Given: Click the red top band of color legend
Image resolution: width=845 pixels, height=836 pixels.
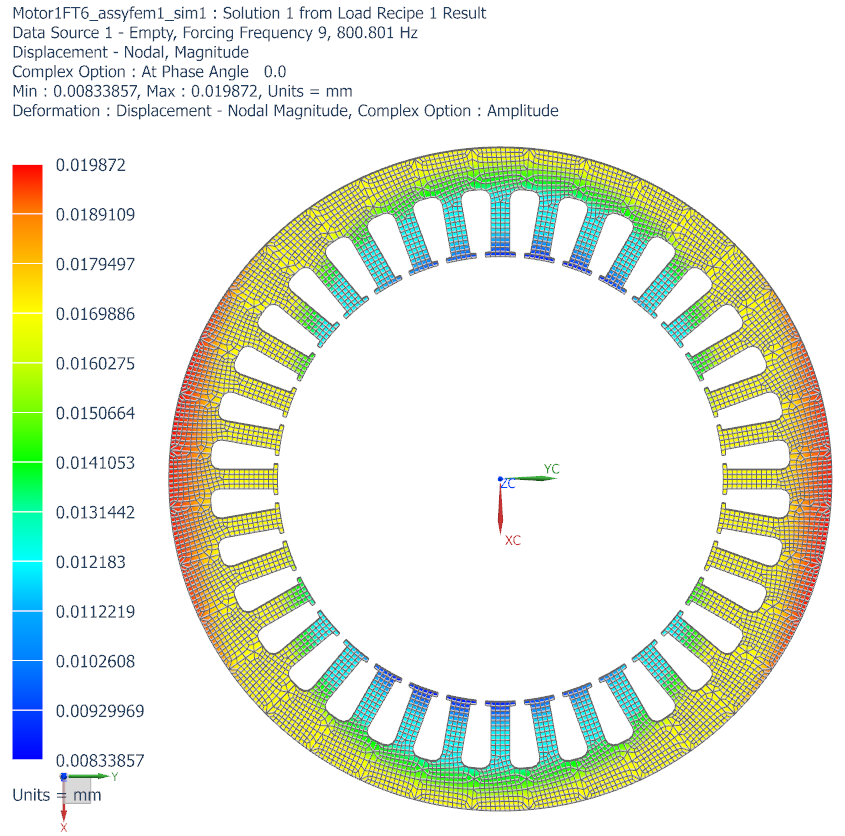Looking at the screenshot, I should (x=28, y=189).
